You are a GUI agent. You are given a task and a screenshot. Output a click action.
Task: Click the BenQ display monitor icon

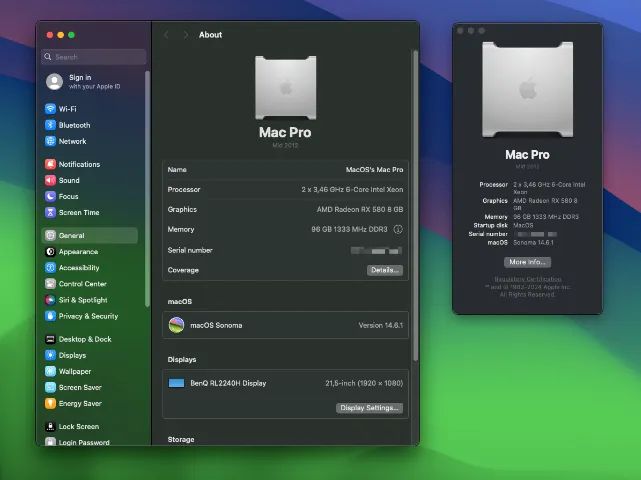pyautogui.click(x=177, y=383)
